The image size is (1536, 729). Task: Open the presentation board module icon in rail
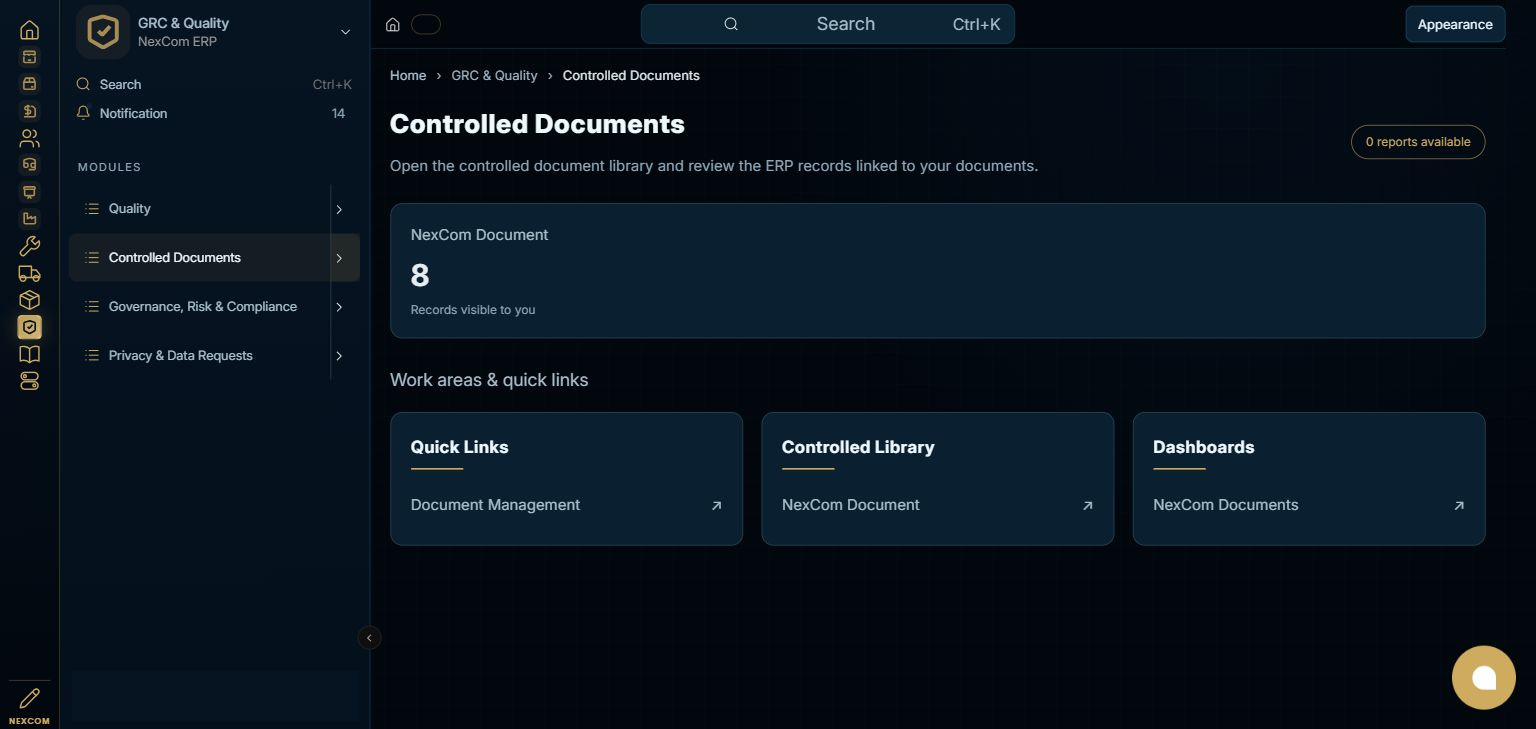(x=29, y=192)
